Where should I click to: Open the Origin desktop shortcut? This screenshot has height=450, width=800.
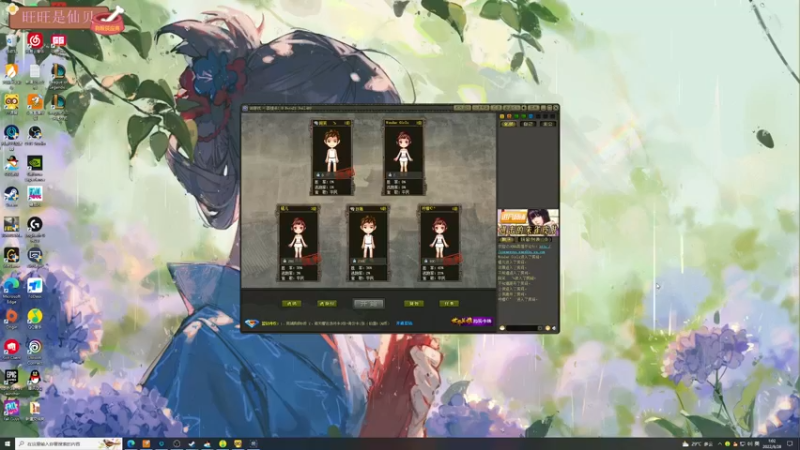pos(11,317)
